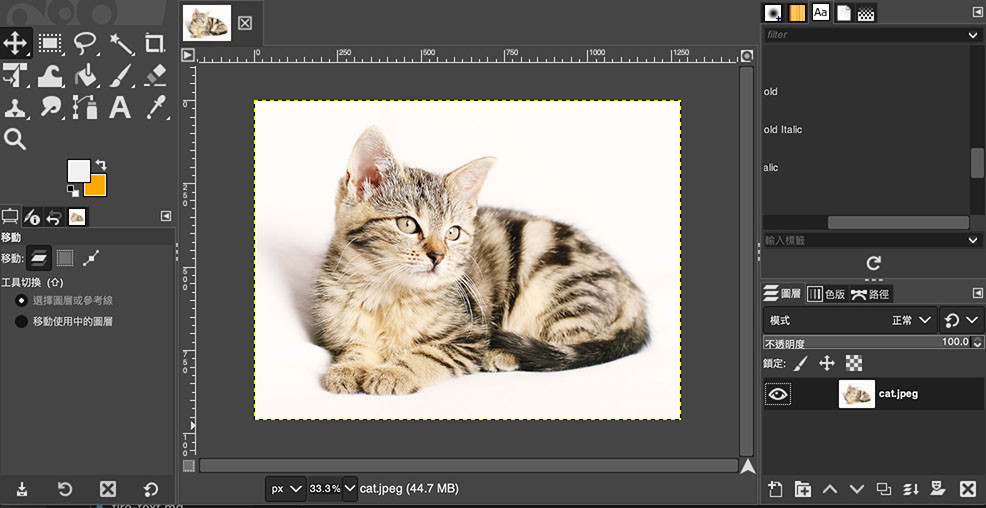Open the px units dropdown
Image resolution: width=986 pixels, height=508 pixels.
click(286, 489)
